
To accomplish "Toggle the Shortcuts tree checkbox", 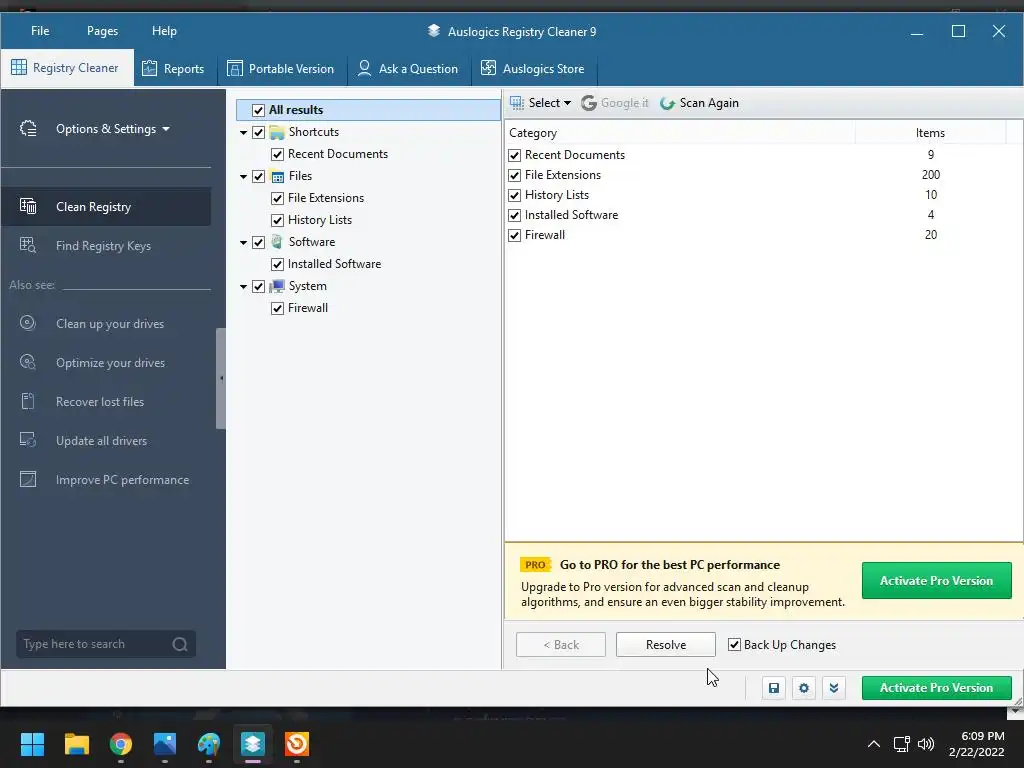I will pos(259,133).
